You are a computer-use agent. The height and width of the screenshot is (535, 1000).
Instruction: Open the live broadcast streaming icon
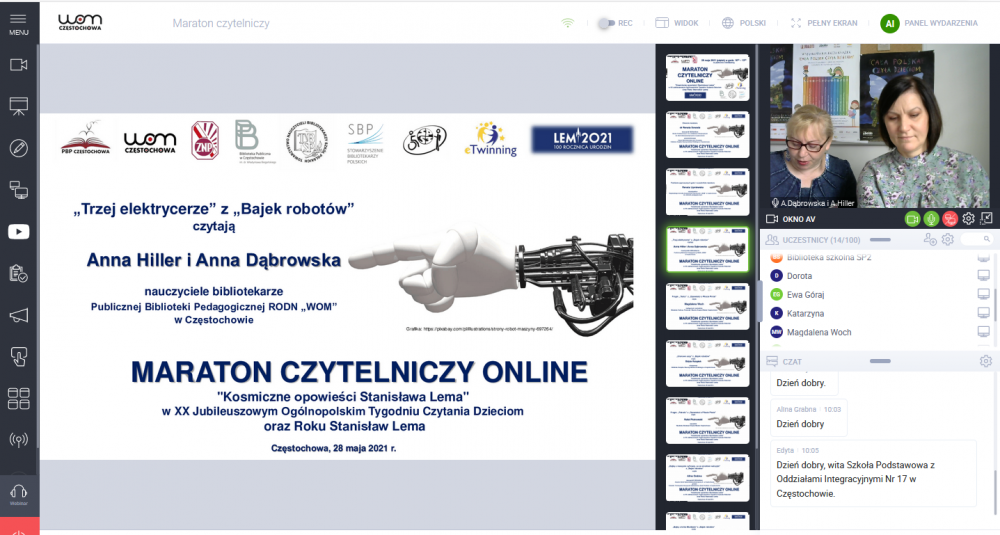pyautogui.click(x=18, y=439)
